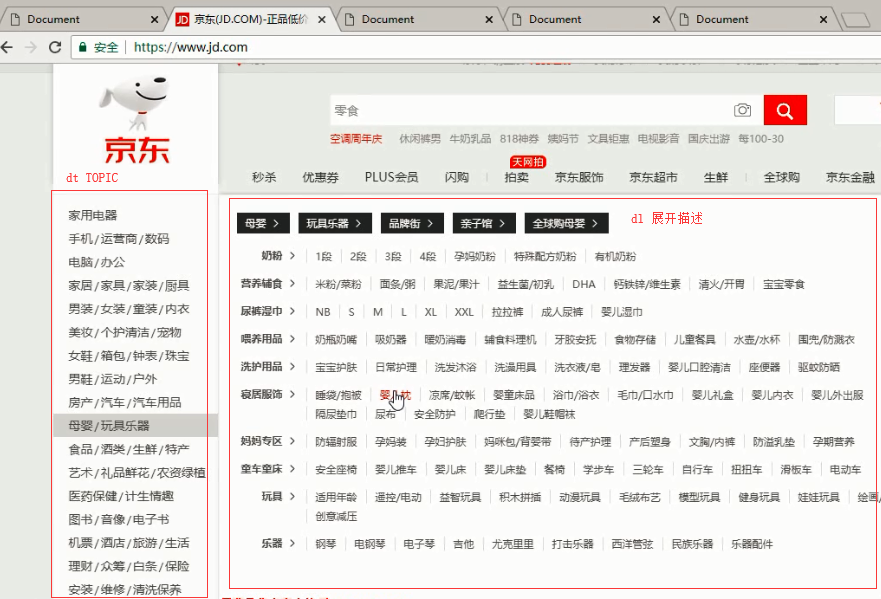
Task: Open PLUS会员 navigation item
Action: pyautogui.click(x=392, y=178)
